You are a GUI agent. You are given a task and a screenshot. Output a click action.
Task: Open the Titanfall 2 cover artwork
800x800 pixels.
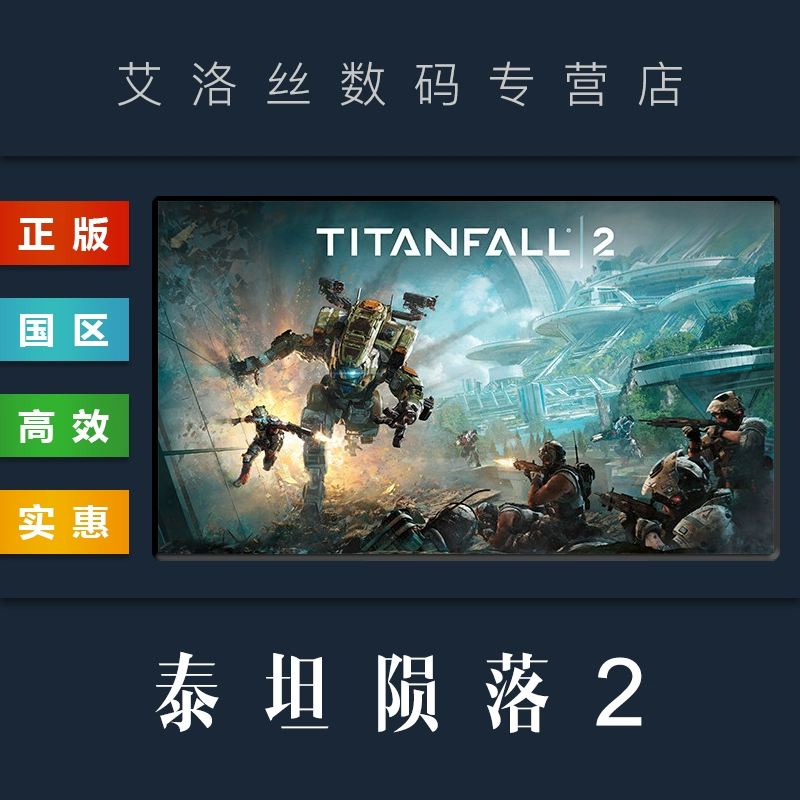tap(466, 378)
